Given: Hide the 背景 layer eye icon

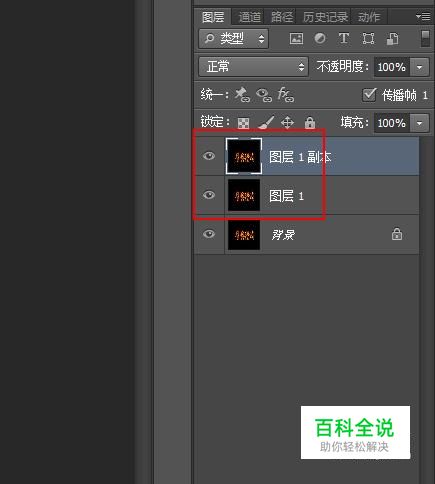Looking at the screenshot, I should click(x=209, y=234).
